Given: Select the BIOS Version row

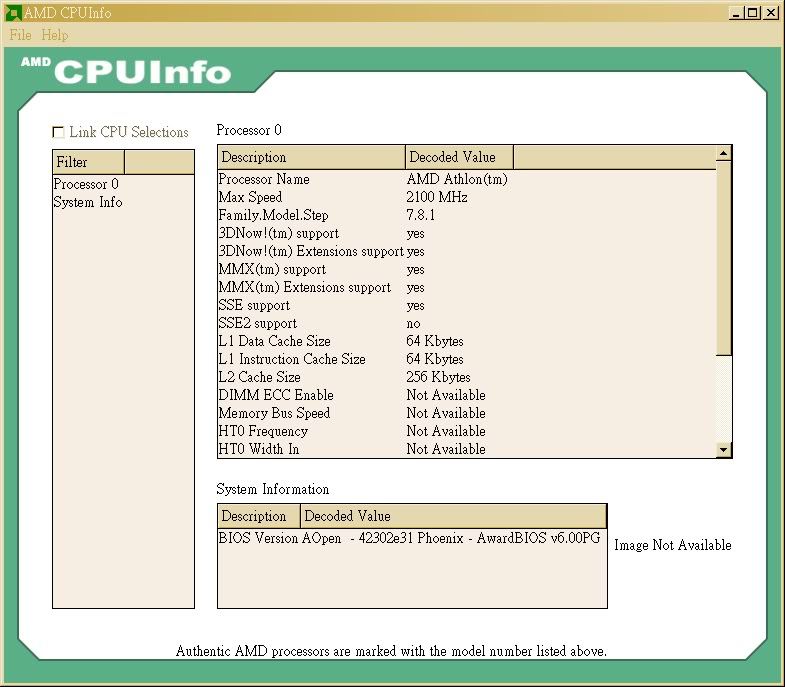Looking at the screenshot, I should click(413, 538).
